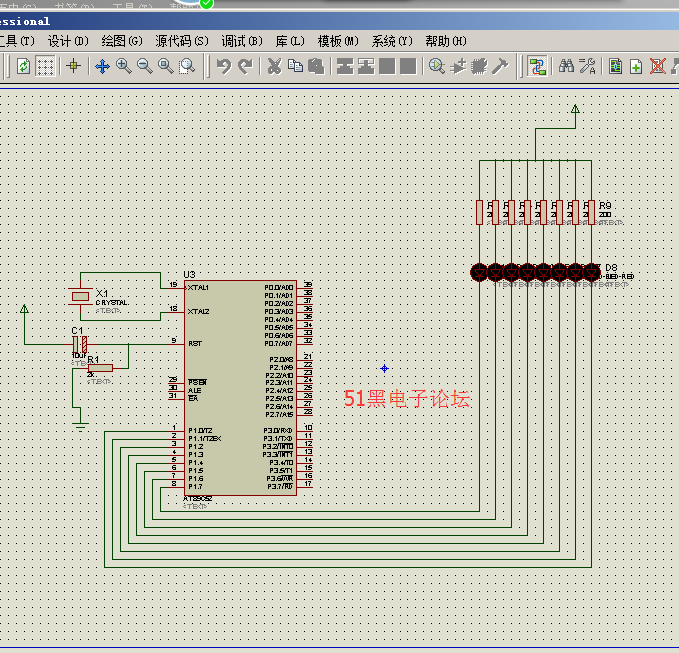Open the Design Explorer icon
This screenshot has height=653, width=679.
click(x=615, y=66)
